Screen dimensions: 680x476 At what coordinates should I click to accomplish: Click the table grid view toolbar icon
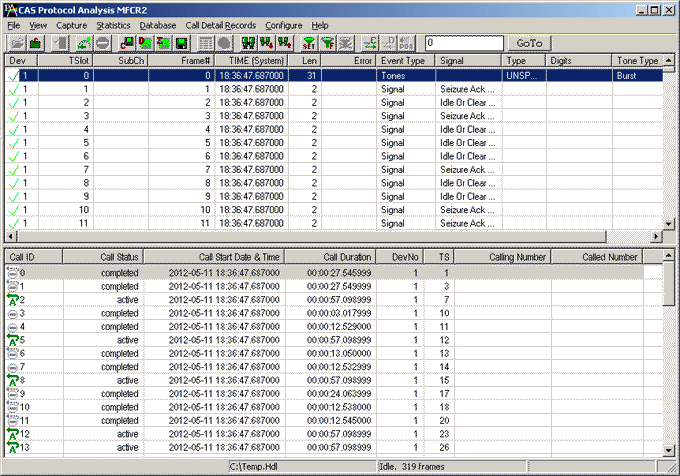[x=206, y=43]
